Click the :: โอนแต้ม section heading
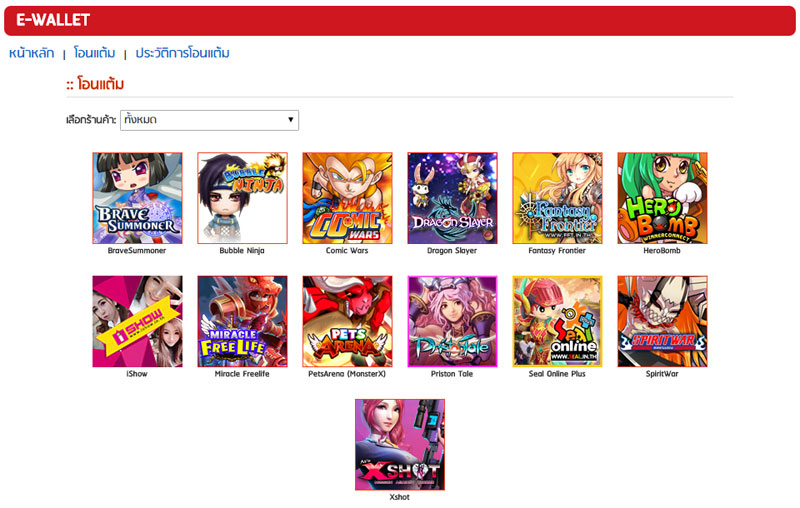 point(95,84)
